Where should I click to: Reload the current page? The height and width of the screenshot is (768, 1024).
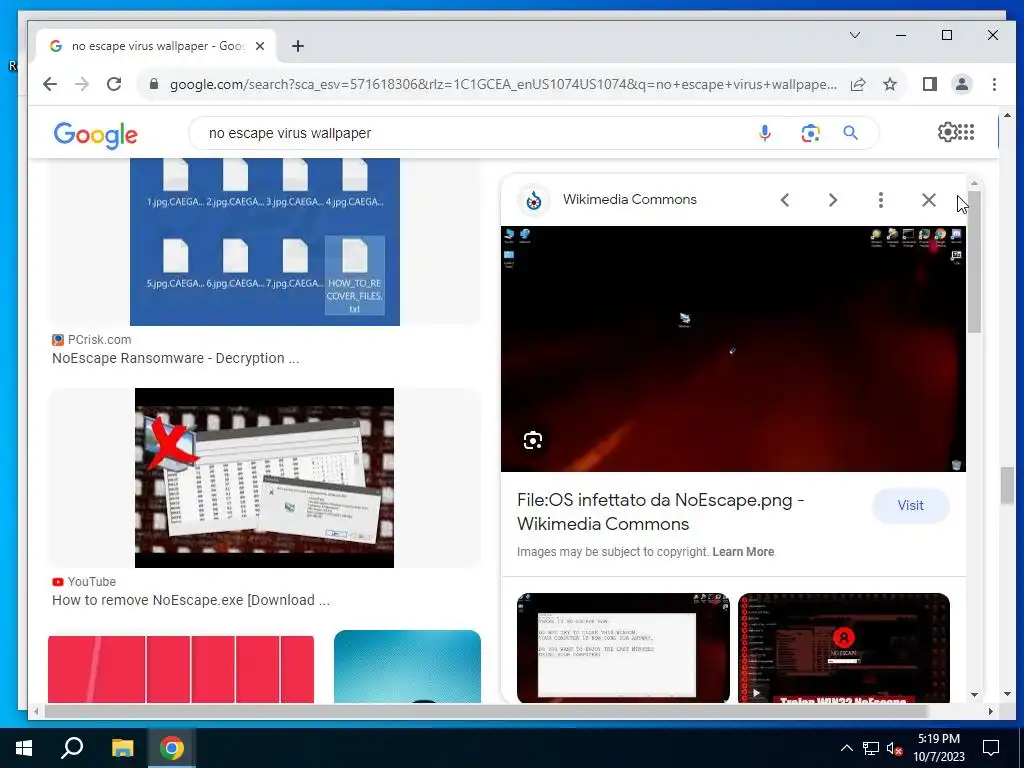(114, 84)
